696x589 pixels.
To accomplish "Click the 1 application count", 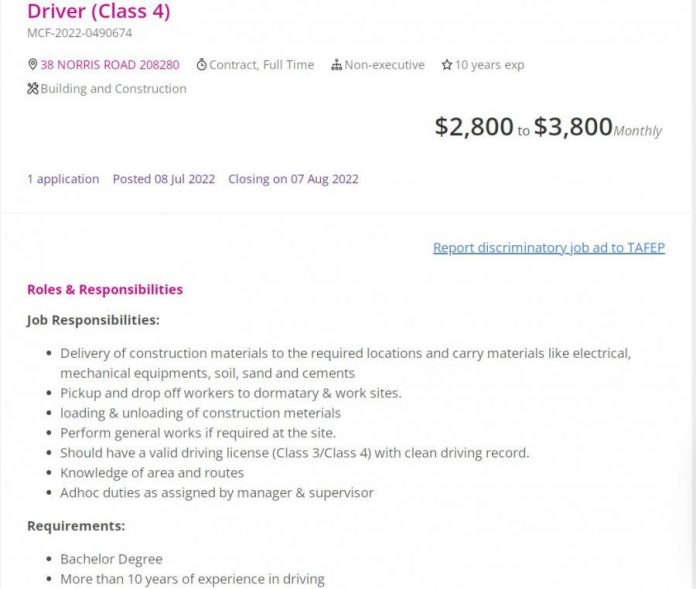I will click(x=63, y=179).
